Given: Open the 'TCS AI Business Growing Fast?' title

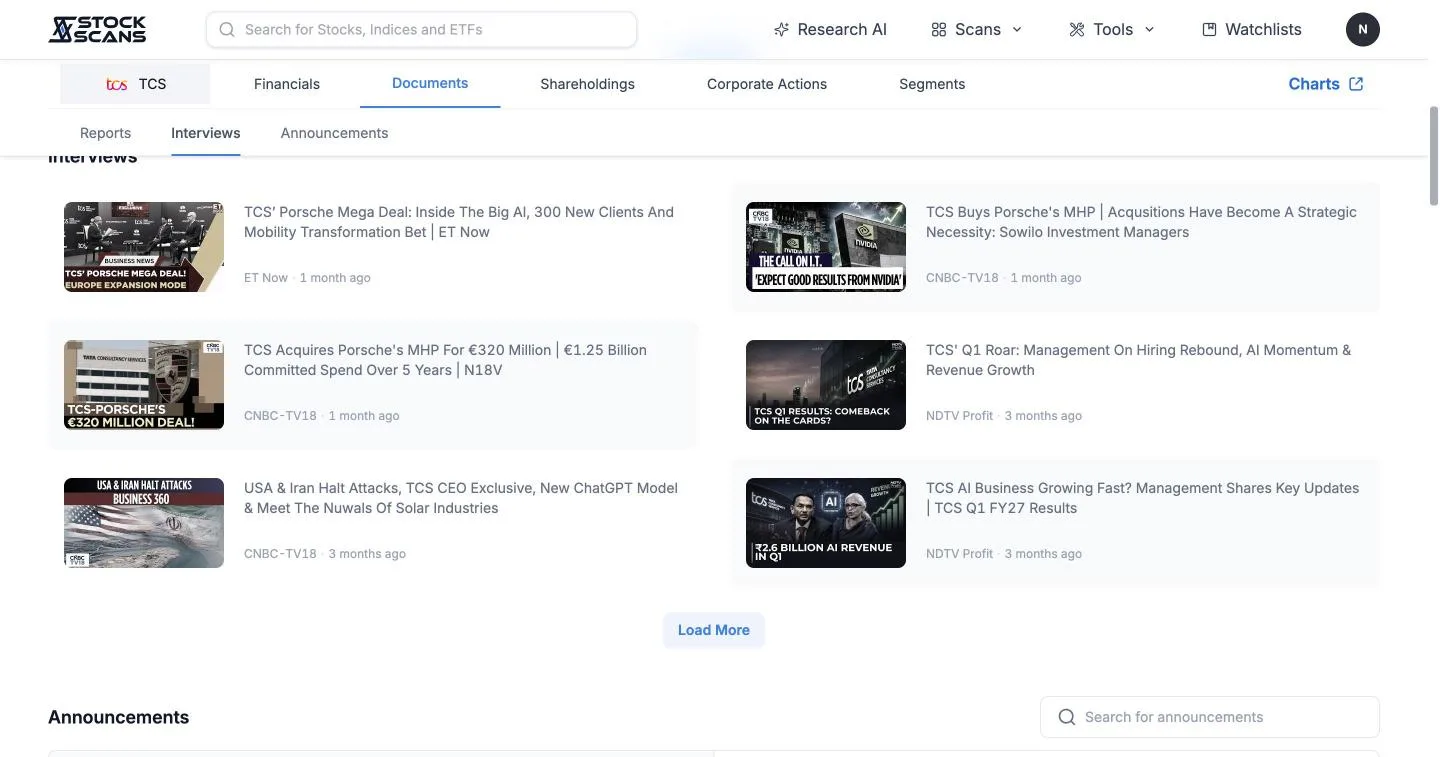Looking at the screenshot, I should (1142, 498).
